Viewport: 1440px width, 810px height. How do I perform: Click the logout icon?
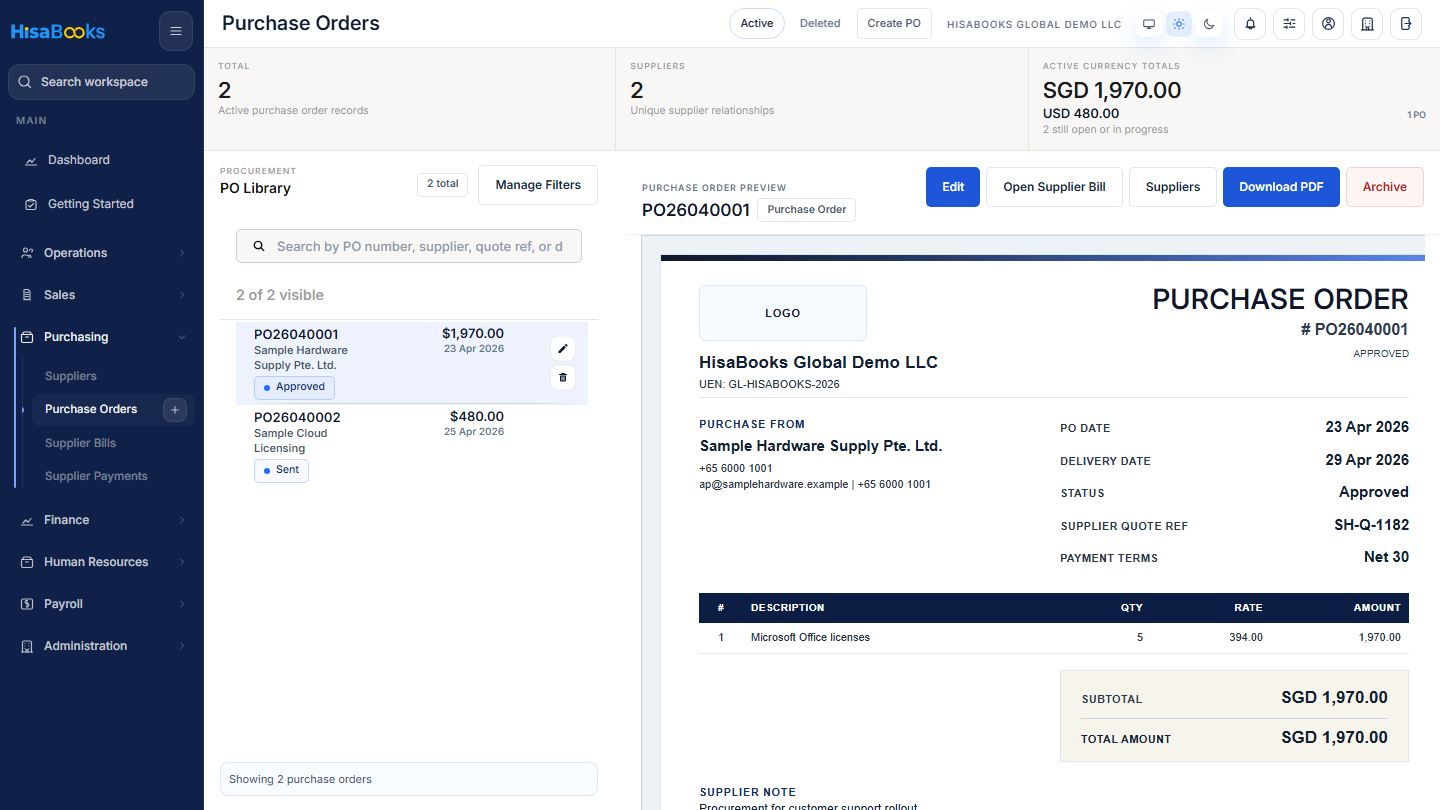[x=1406, y=24]
